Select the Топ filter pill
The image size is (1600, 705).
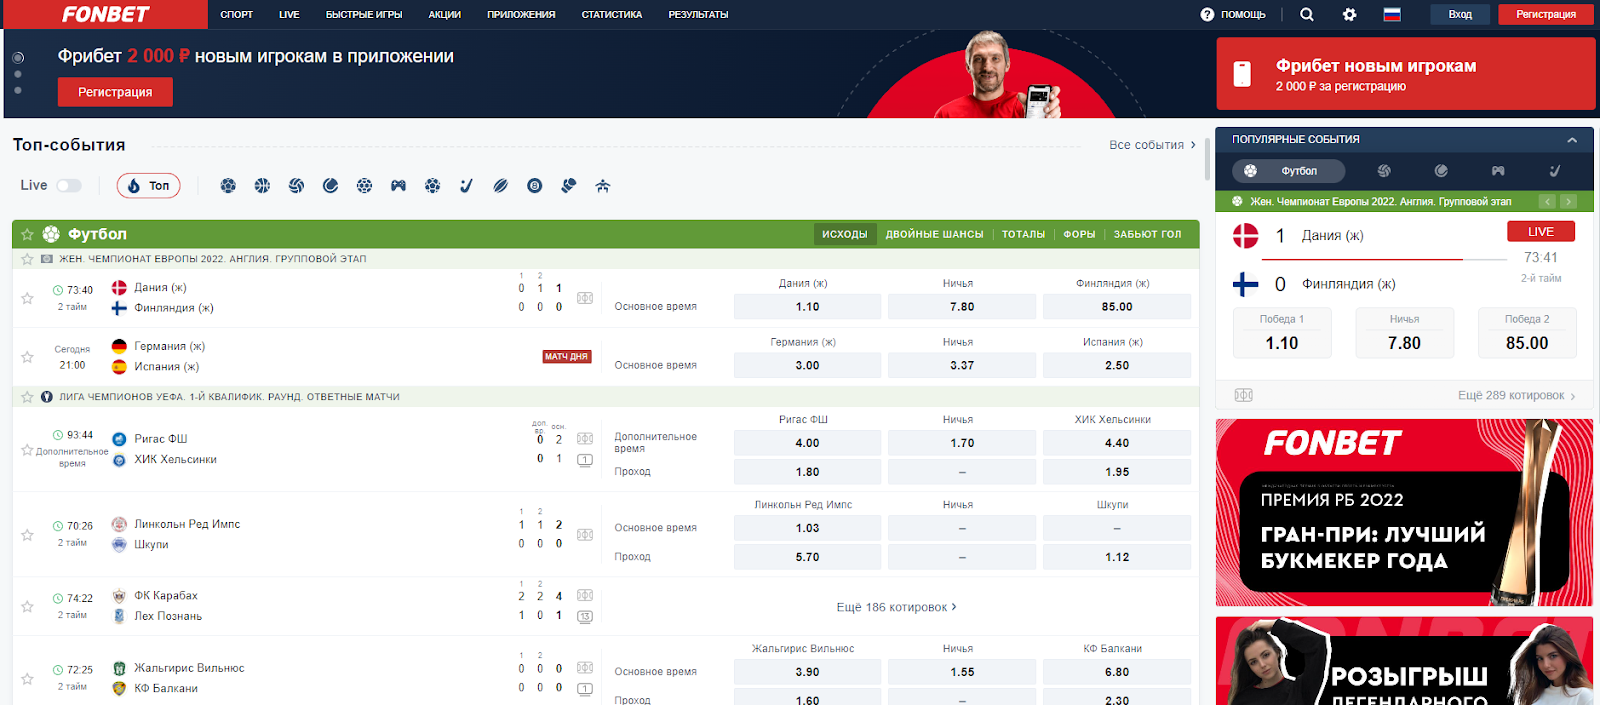pos(149,186)
